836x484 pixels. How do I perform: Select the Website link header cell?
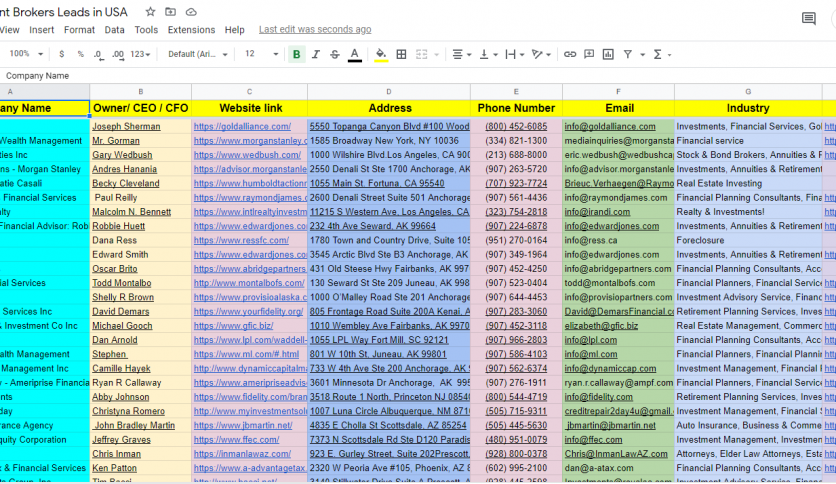[250, 108]
